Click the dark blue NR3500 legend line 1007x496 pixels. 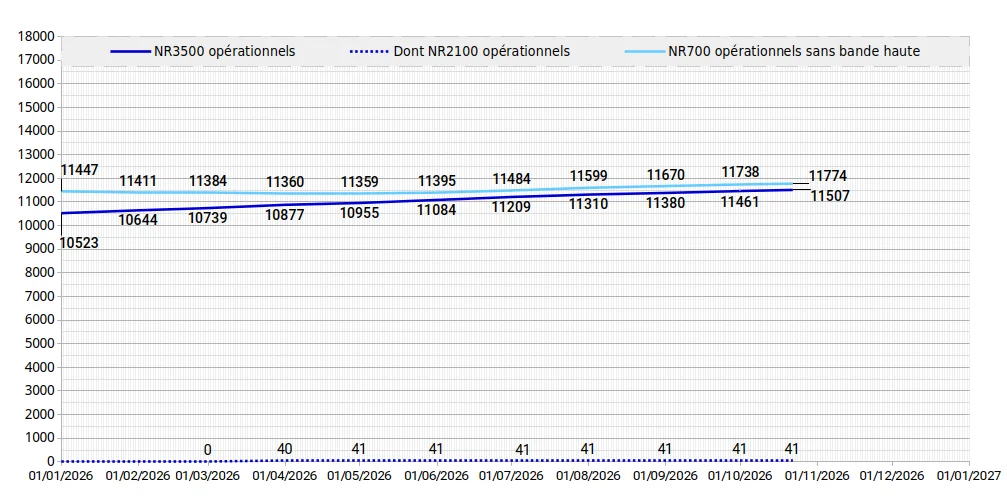[x=129, y=52]
